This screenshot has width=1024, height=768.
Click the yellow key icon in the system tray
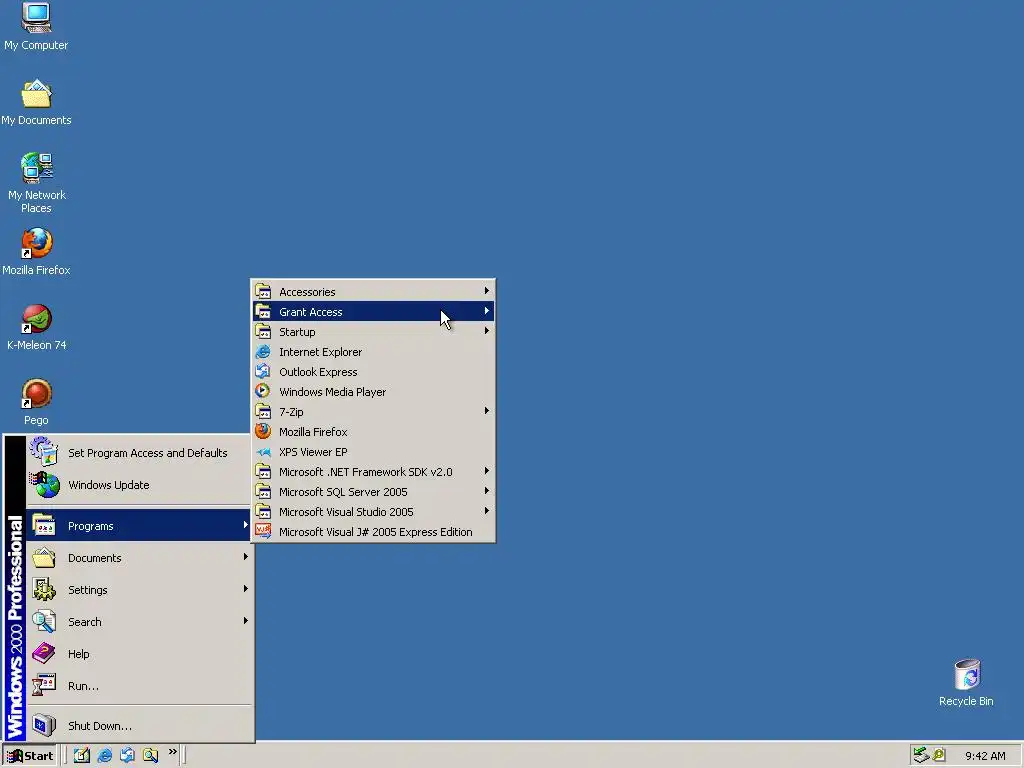939,755
